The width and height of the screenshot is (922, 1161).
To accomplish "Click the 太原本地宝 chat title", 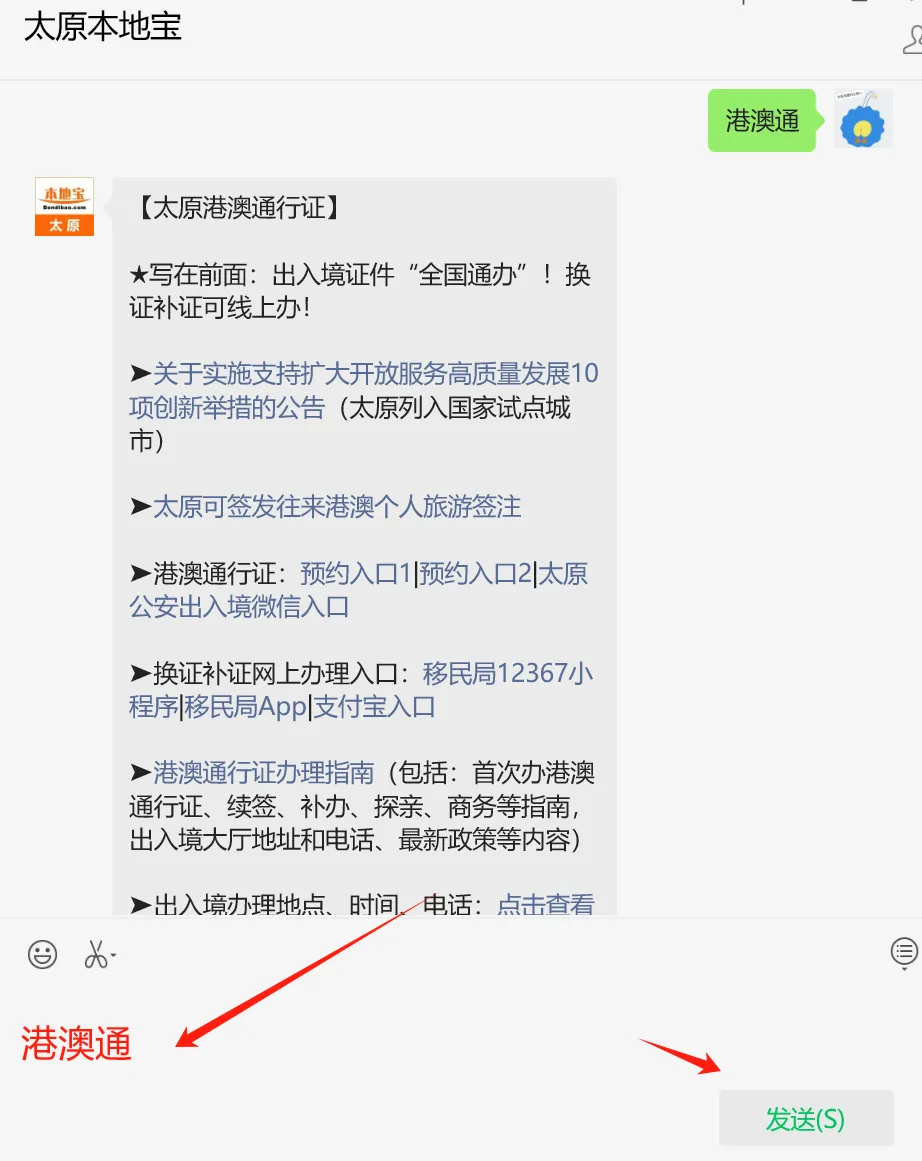I will [x=103, y=27].
